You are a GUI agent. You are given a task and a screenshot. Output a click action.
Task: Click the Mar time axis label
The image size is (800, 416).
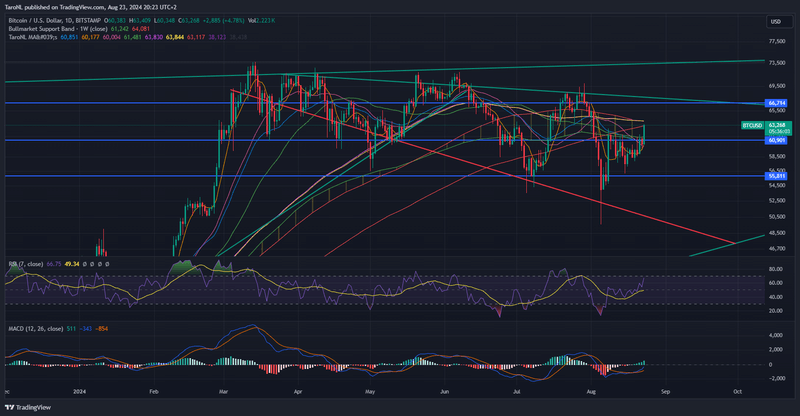[x=223, y=392]
